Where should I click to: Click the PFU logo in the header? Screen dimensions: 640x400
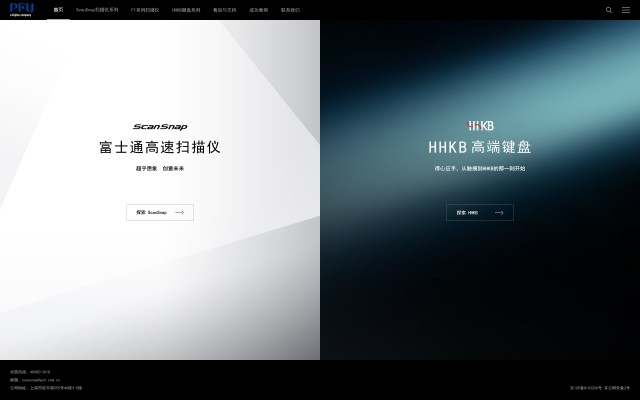tap(22, 9)
